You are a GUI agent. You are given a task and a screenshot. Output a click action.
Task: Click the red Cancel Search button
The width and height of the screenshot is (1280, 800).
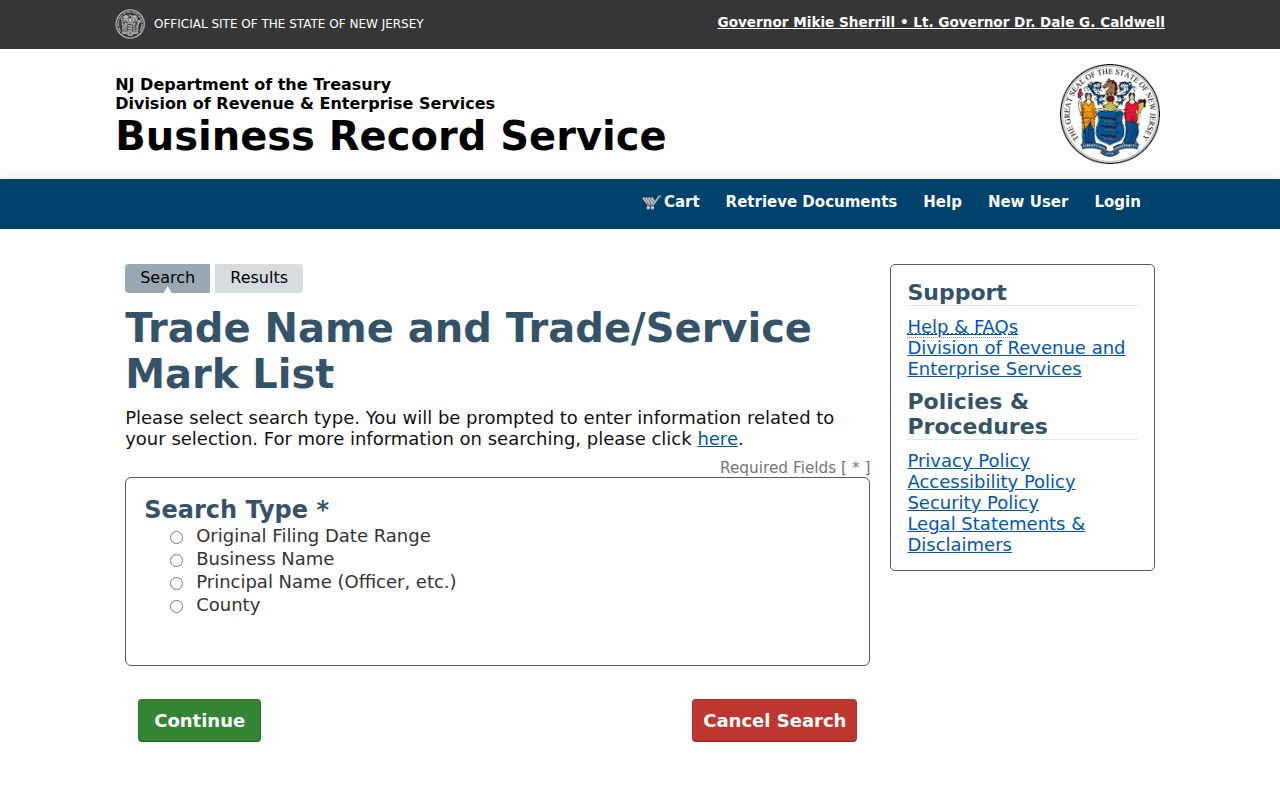[774, 720]
